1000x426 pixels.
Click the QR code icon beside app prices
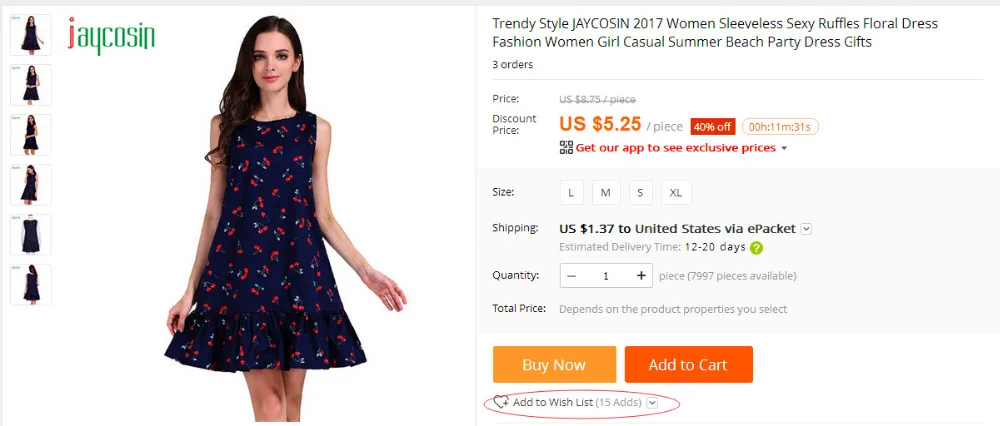pyautogui.click(x=566, y=147)
